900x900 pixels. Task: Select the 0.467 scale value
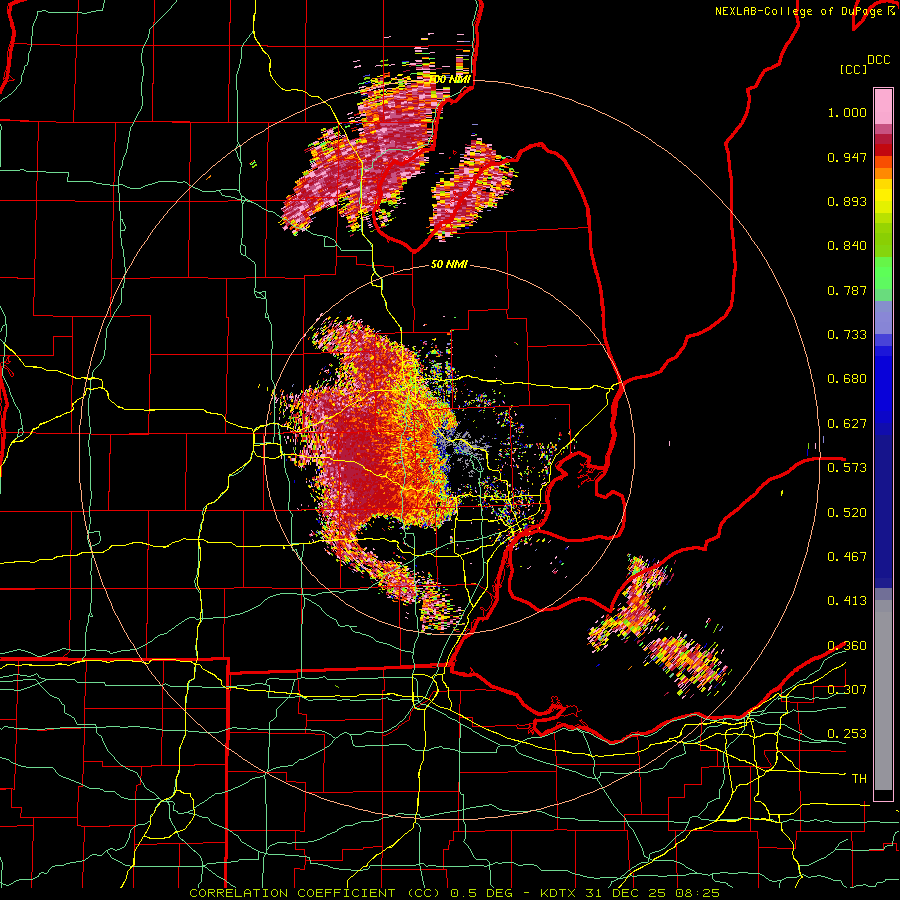tap(847, 556)
